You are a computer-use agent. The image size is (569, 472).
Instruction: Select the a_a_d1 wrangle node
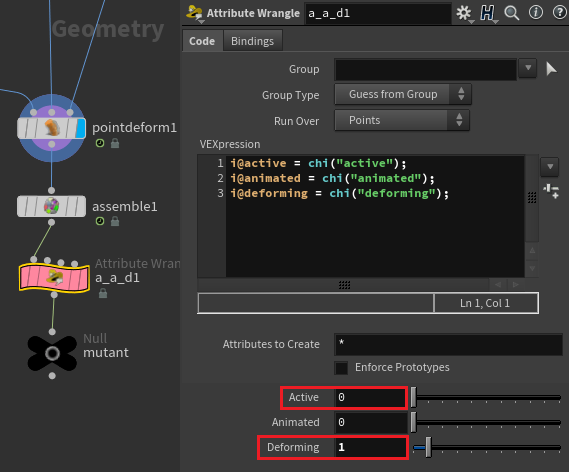point(54,278)
